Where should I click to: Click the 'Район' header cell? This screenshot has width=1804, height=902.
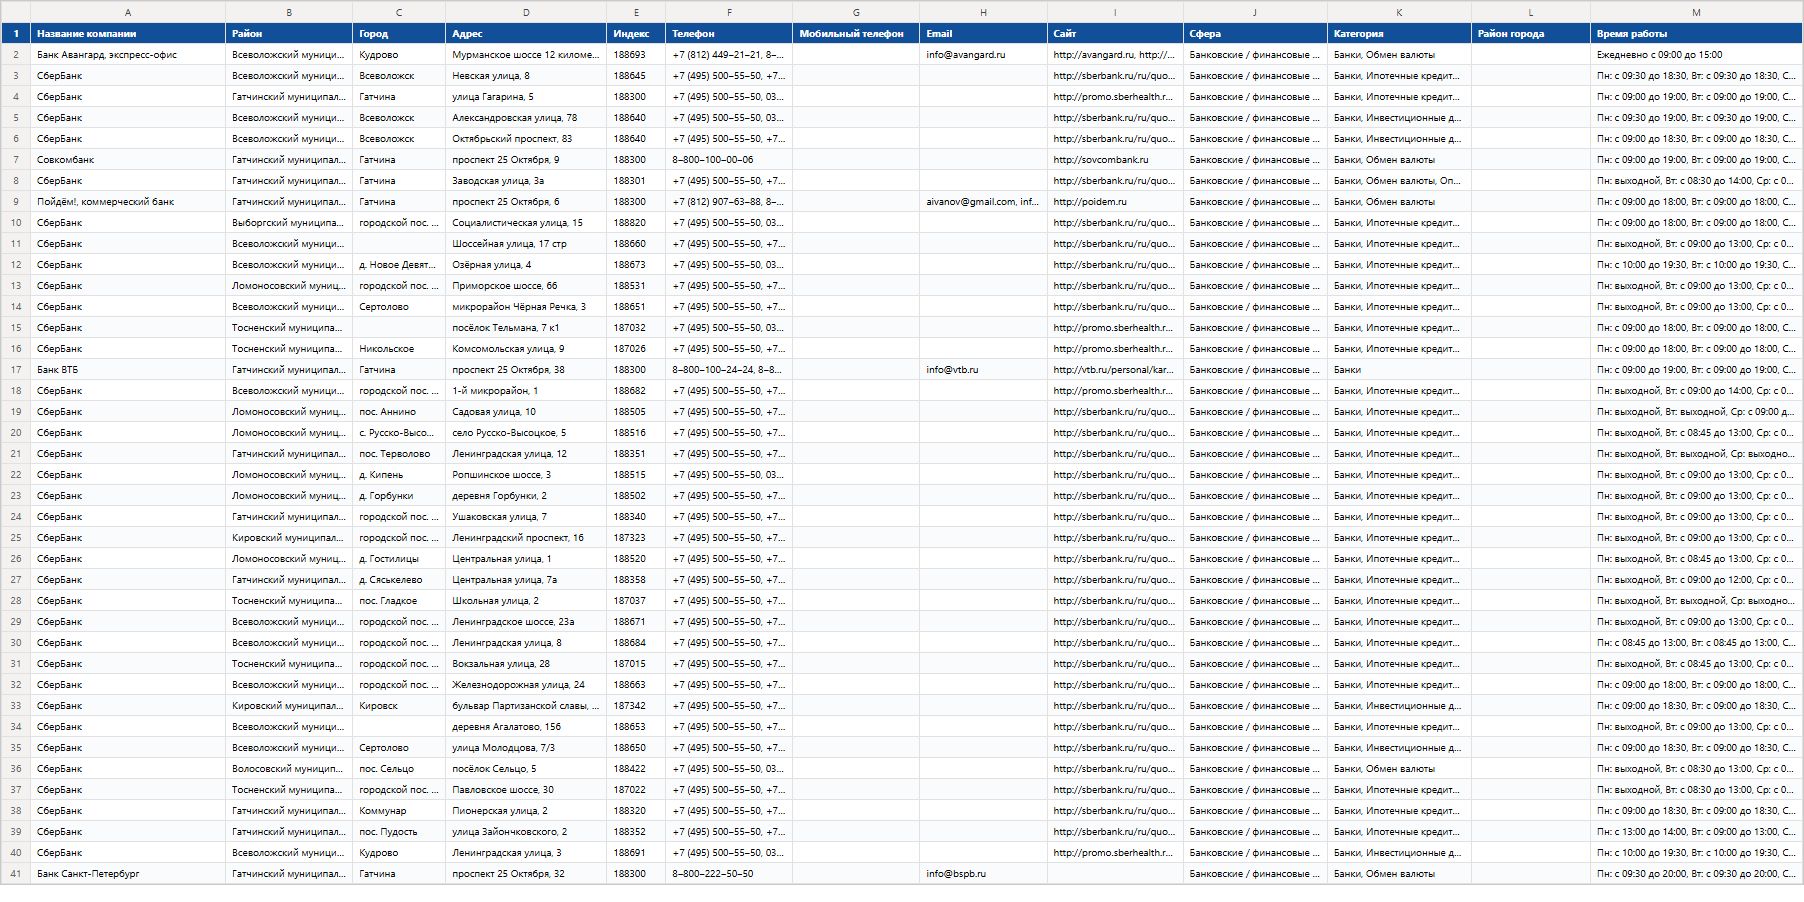[289, 34]
